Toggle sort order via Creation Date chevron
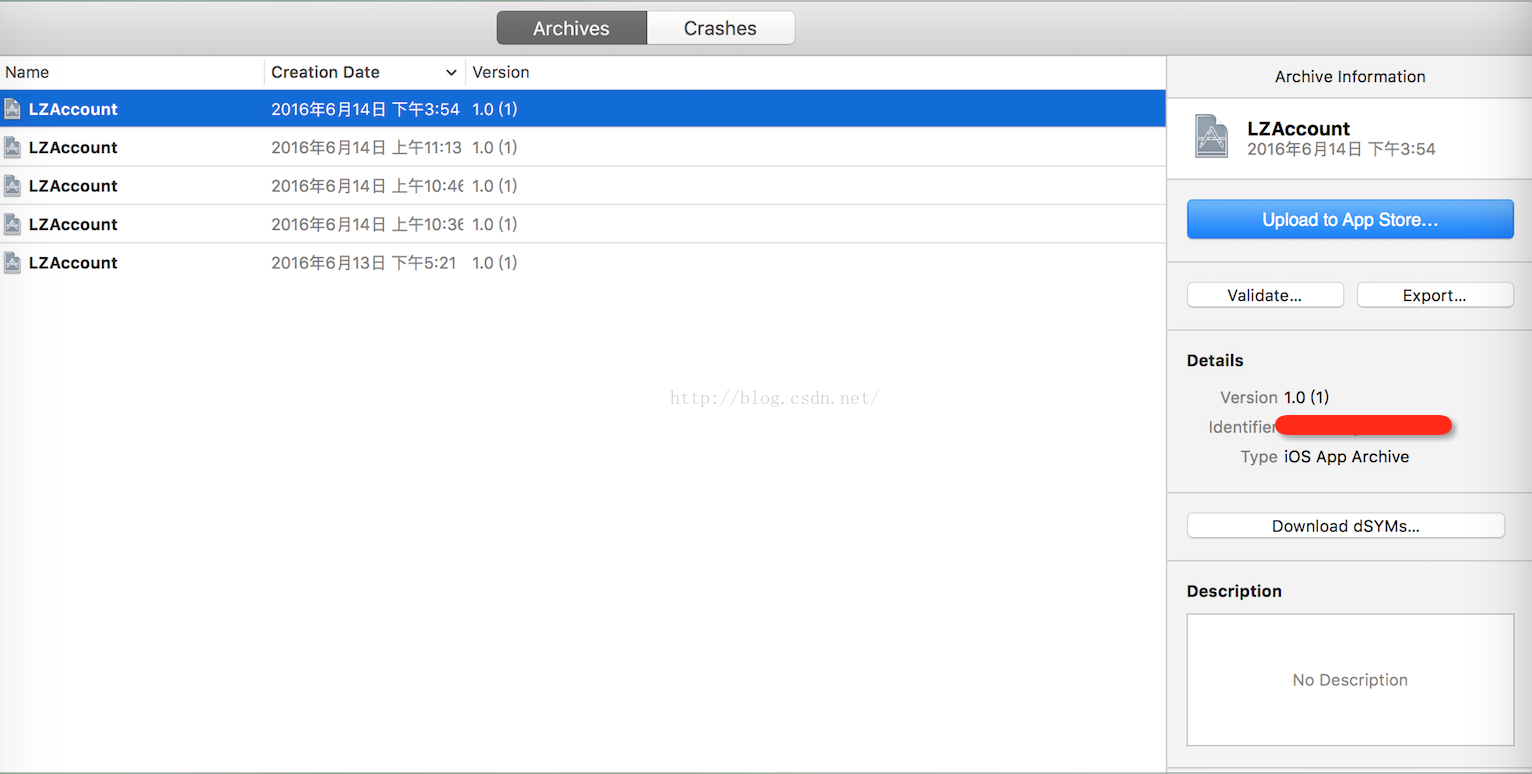Viewport: 1532px width, 774px height. (x=451, y=73)
